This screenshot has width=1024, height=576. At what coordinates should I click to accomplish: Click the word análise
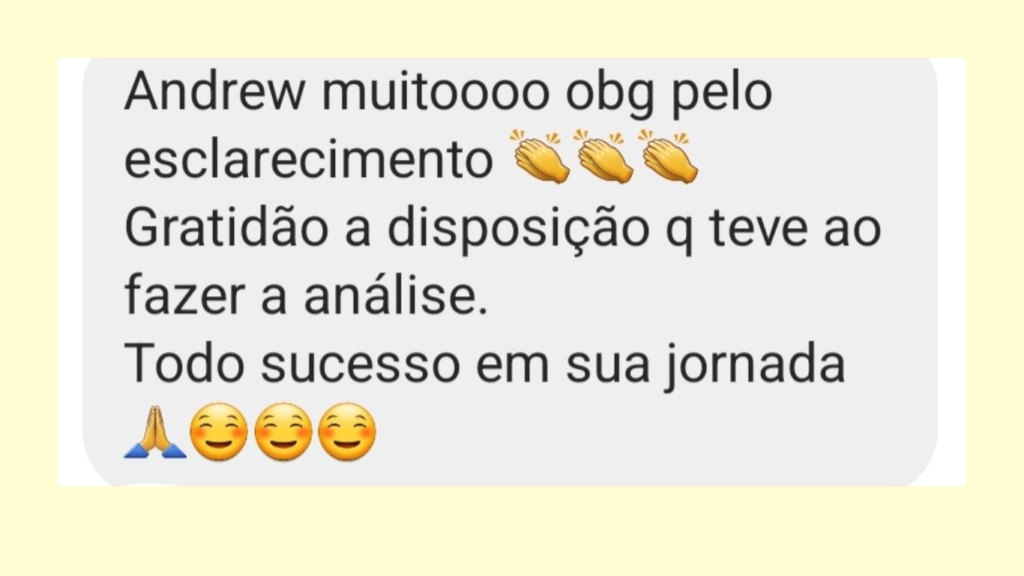[x=396, y=295]
